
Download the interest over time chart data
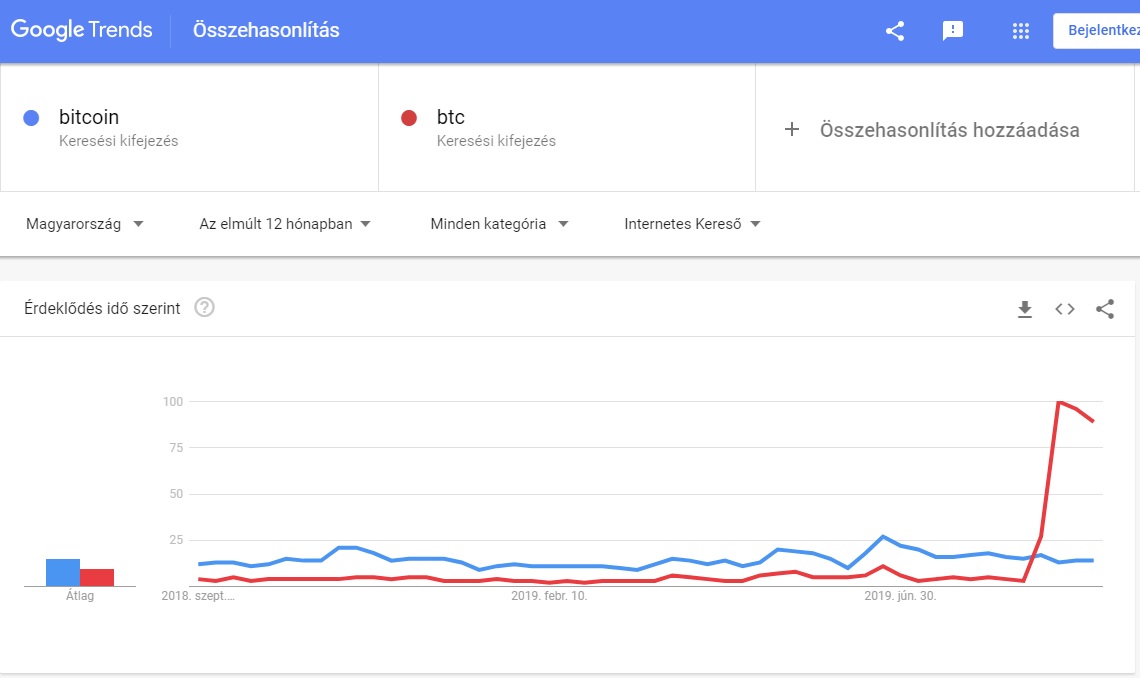[1025, 309]
